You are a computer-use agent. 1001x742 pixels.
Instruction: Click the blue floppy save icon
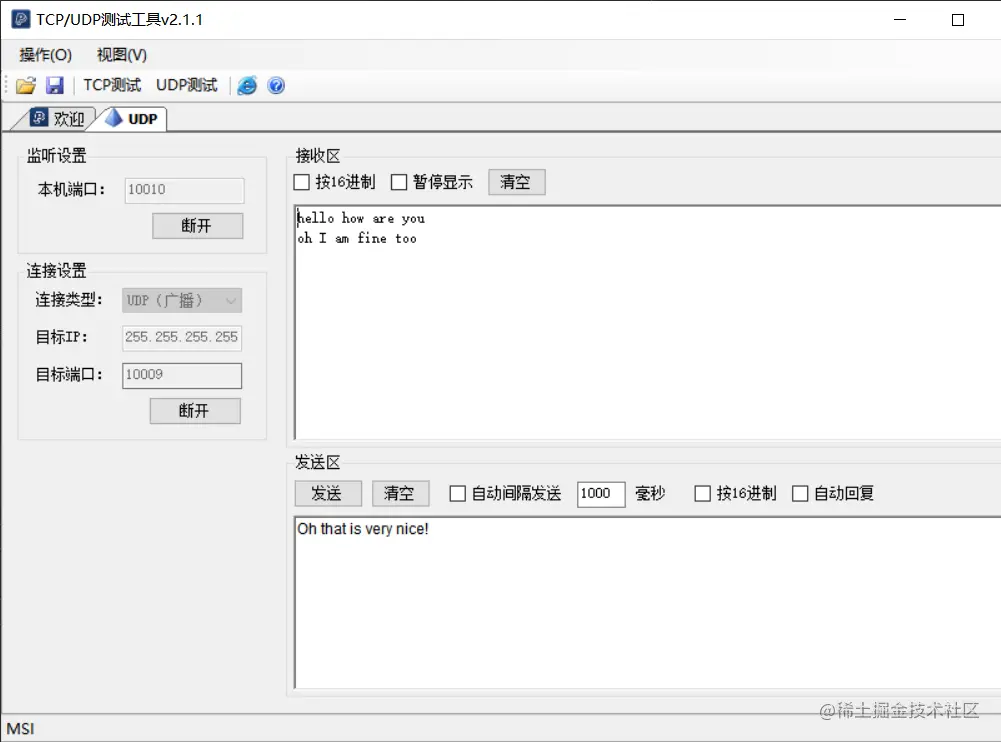click(55, 86)
